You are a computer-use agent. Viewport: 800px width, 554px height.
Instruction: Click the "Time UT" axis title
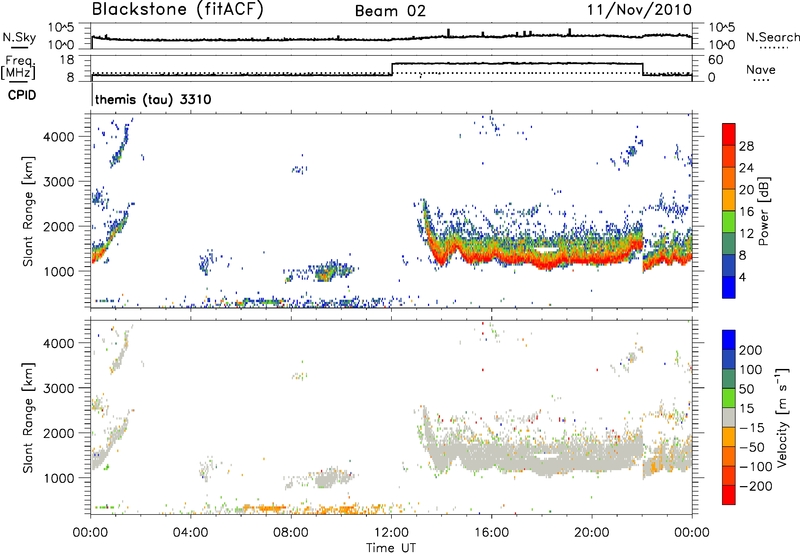point(391,547)
